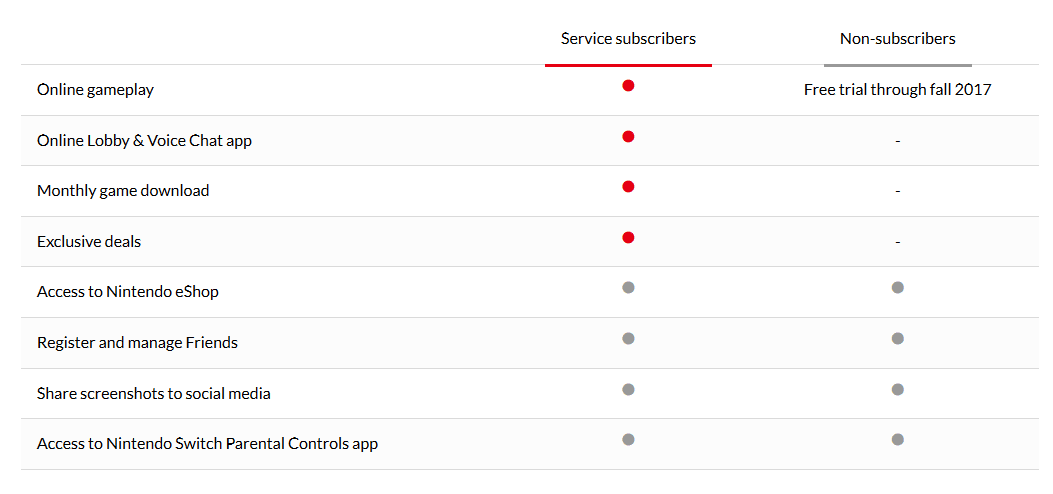Select red dot in Monthly game download row
Image resolution: width=1053 pixels, height=494 pixels.
[628, 187]
